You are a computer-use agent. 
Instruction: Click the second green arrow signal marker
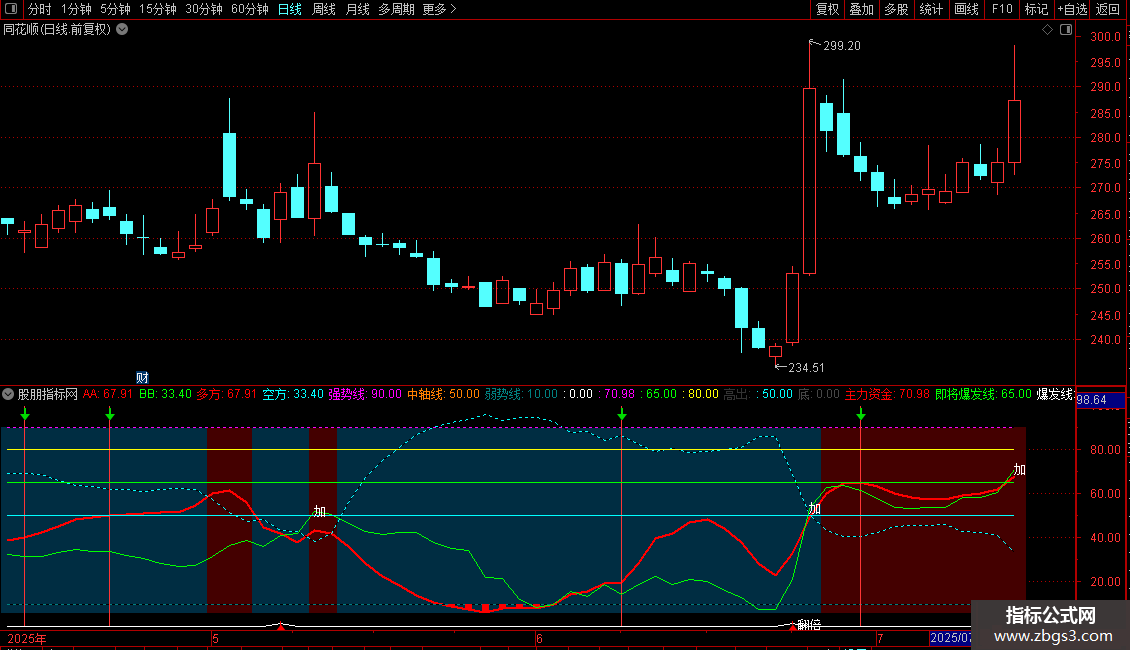(110, 414)
